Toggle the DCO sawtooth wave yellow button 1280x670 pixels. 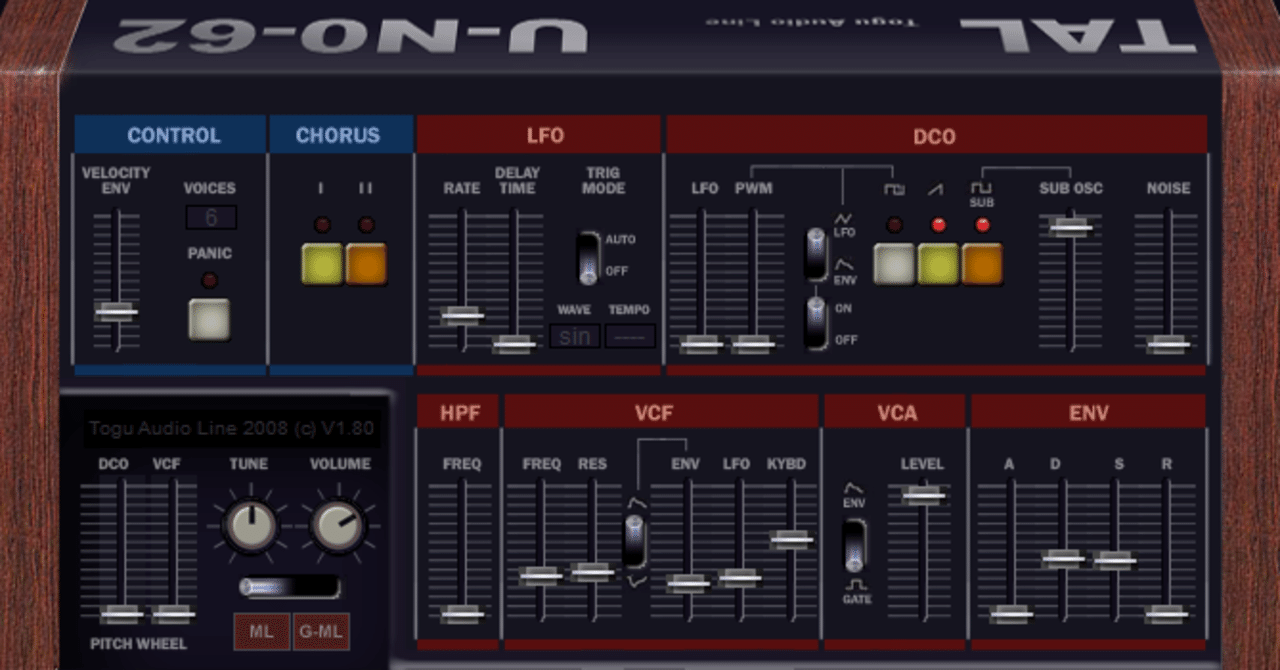(x=938, y=264)
